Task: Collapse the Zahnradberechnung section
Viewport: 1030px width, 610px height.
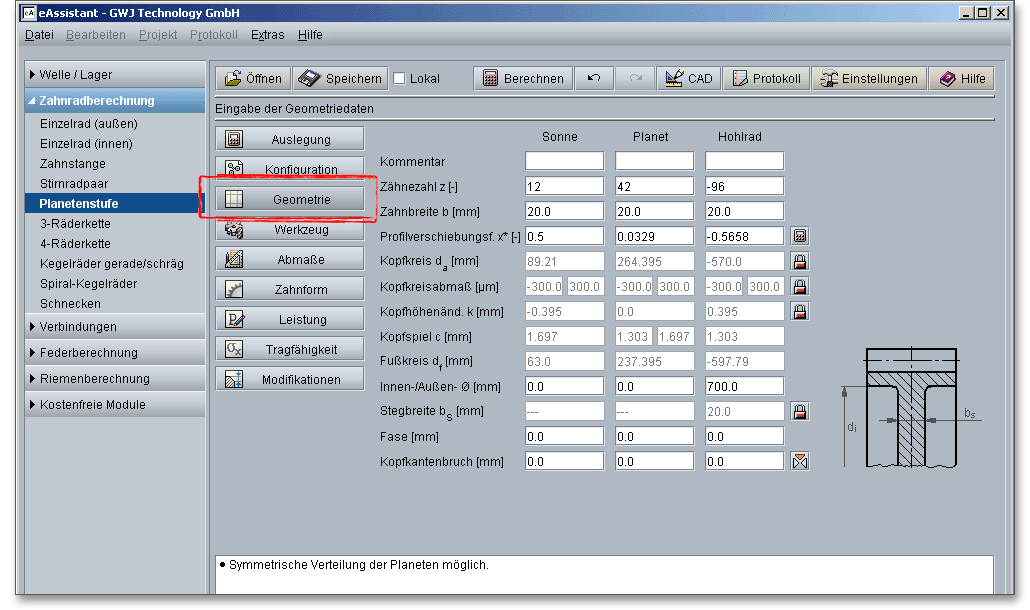Action: (x=115, y=101)
